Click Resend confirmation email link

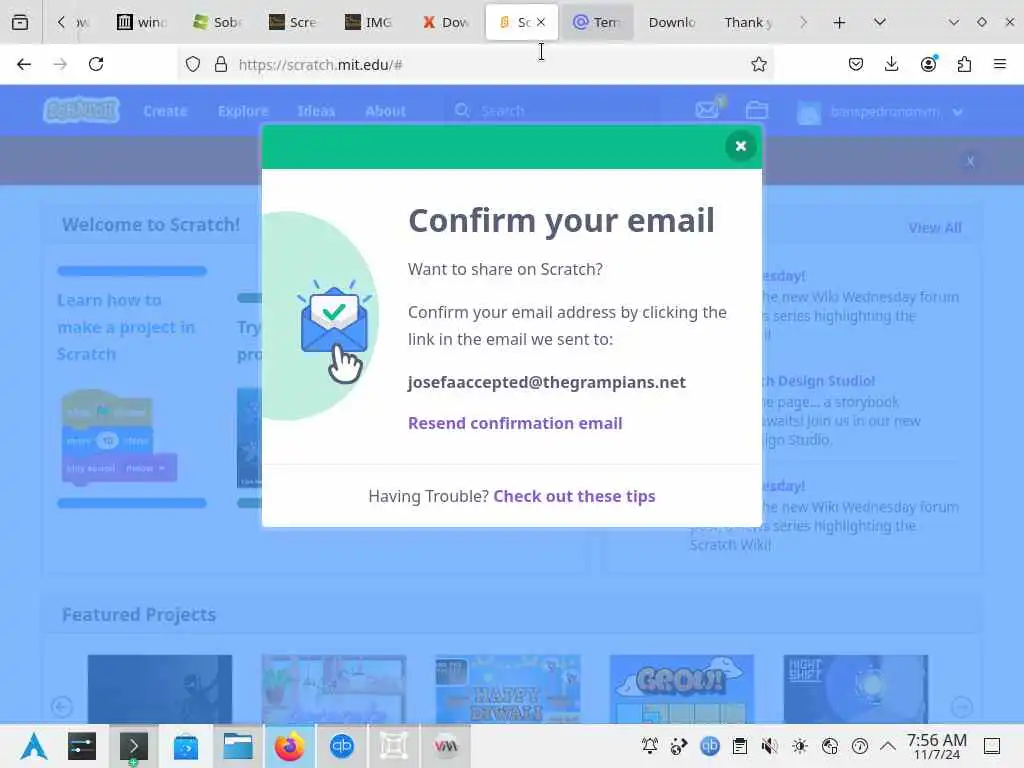515,423
